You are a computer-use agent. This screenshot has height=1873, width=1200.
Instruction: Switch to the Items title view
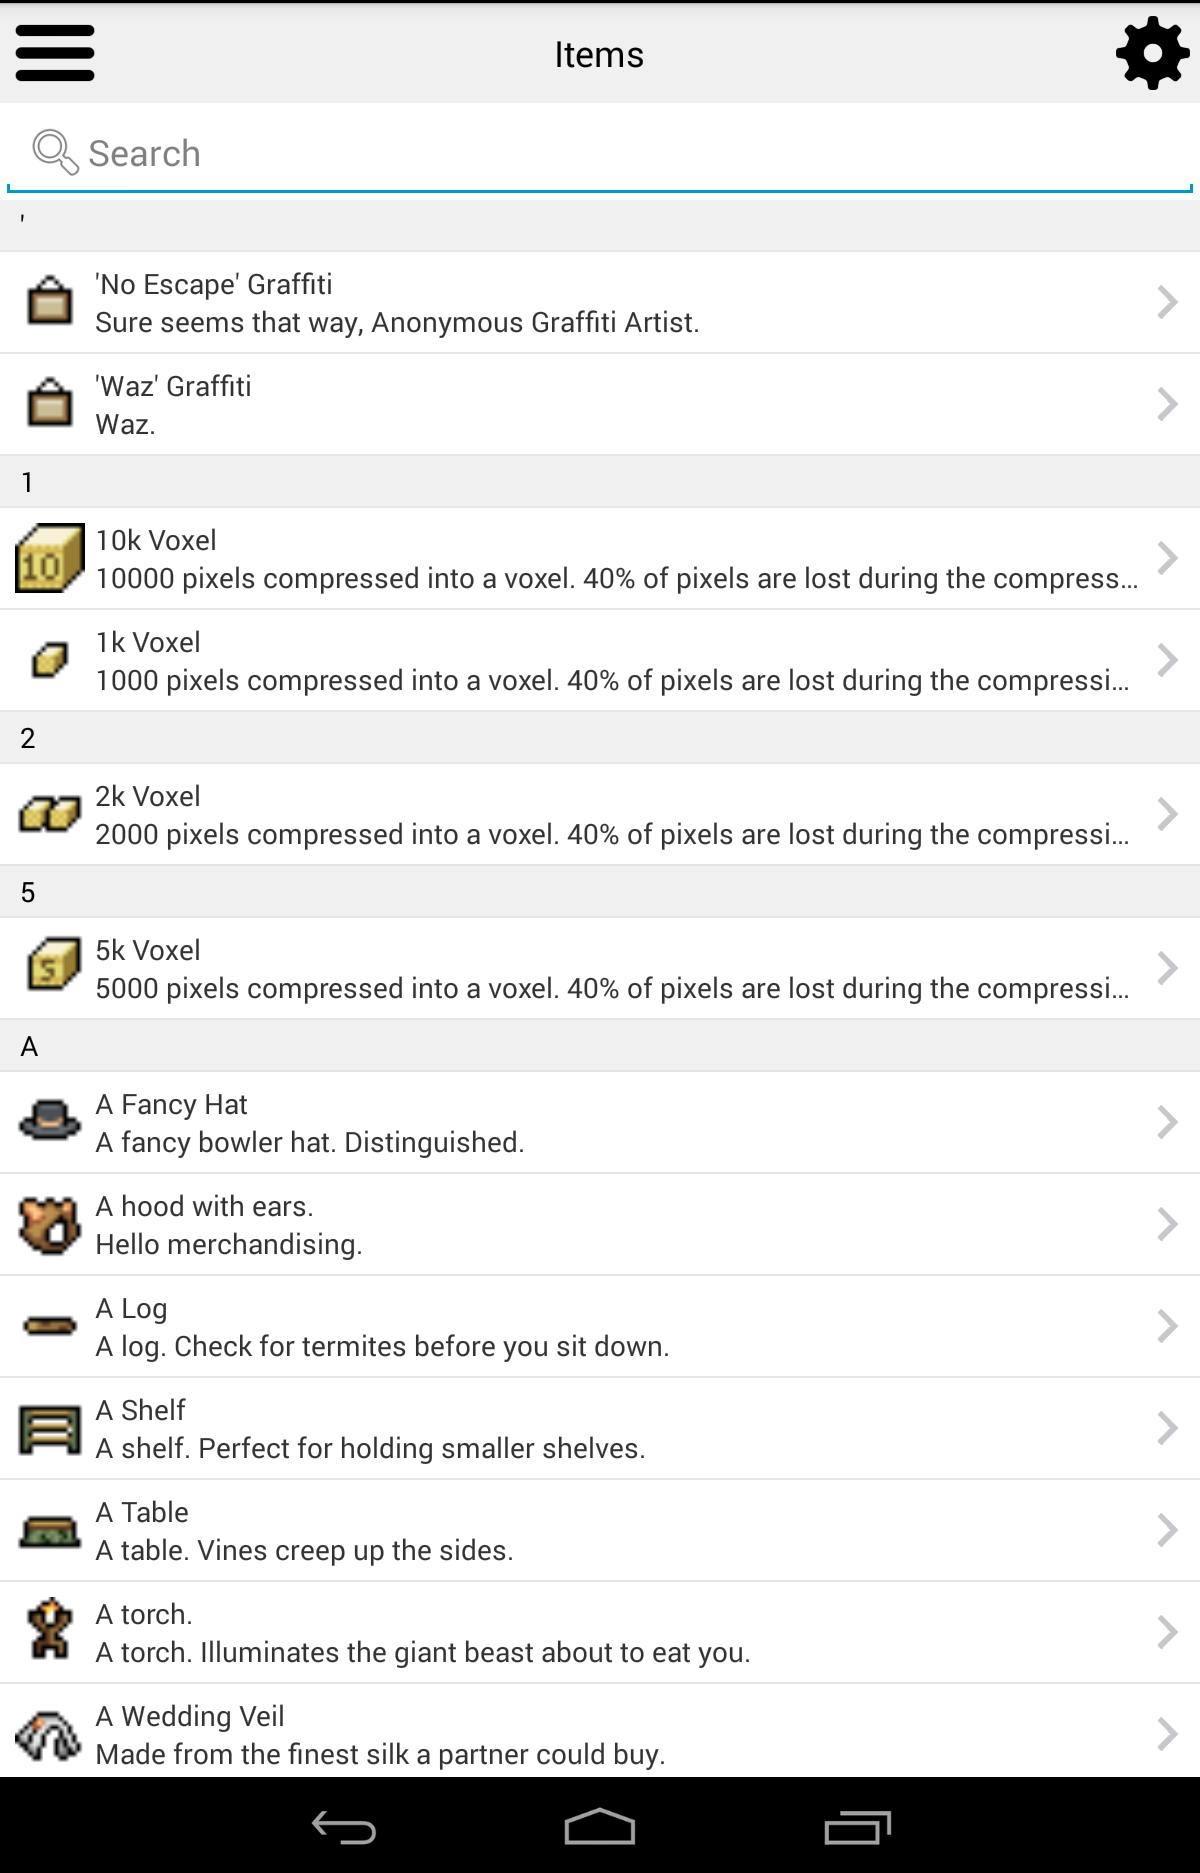point(600,54)
